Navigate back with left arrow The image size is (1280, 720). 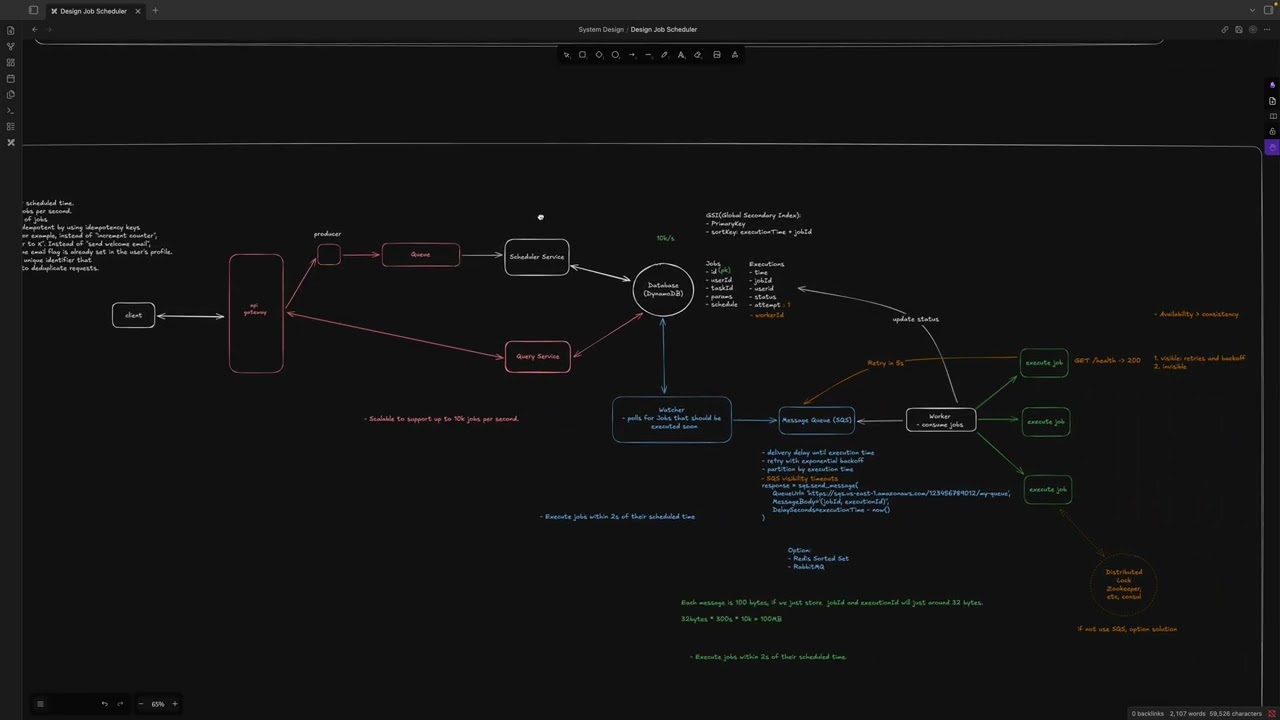(35, 29)
